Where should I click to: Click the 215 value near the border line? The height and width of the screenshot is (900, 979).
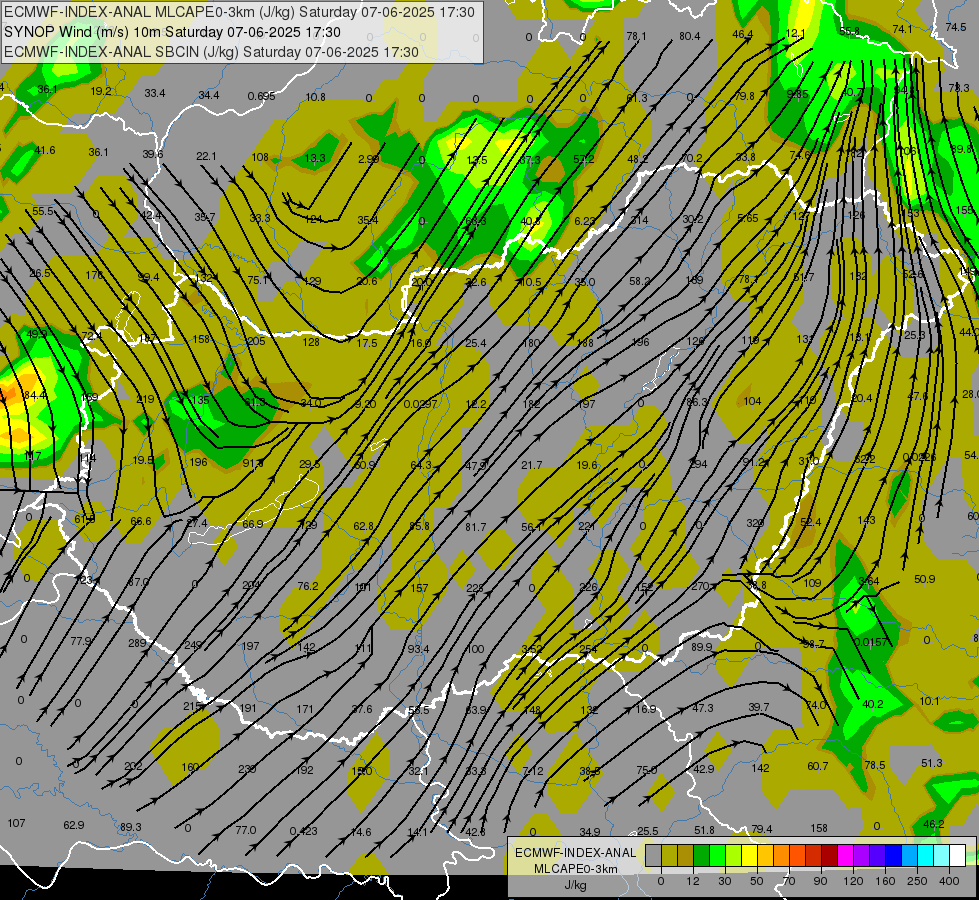pyautogui.click(x=192, y=706)
